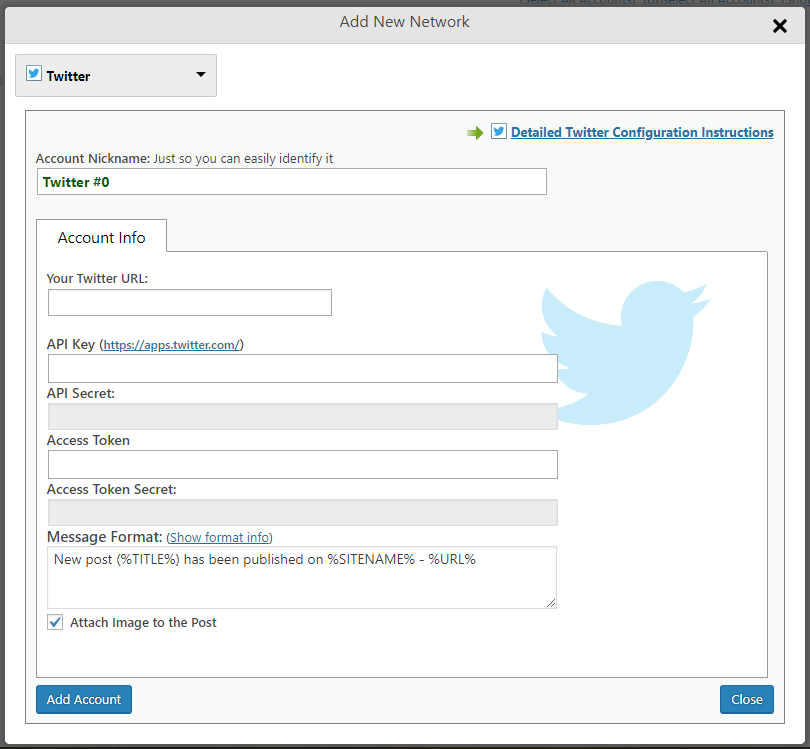This screenshot has height=749, width=810.
Task: Focus the Access Token input field
Action: [x=303, y=464]
